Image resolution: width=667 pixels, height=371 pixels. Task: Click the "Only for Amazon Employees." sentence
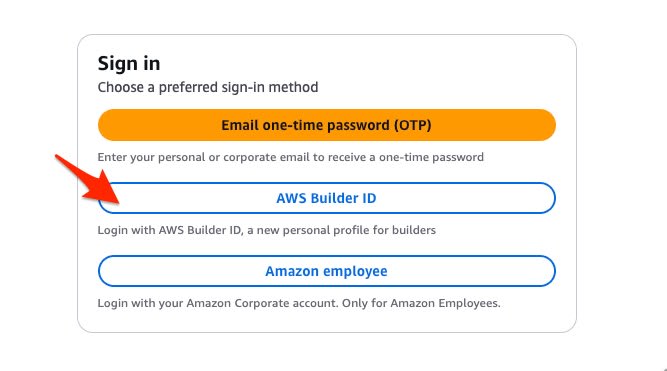point(421,303)
